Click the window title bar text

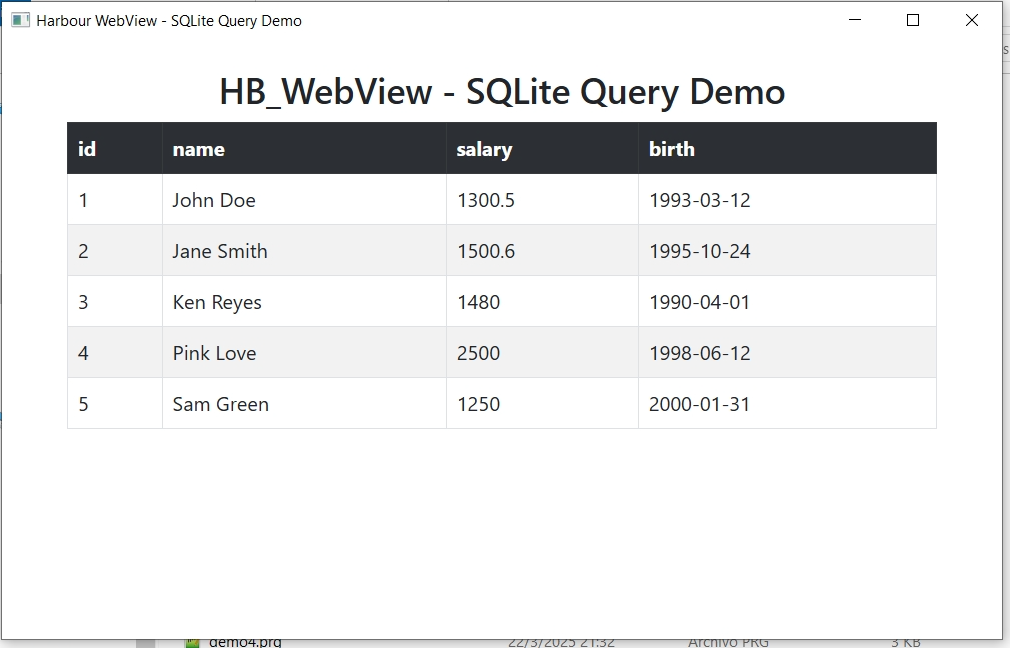[x=169, y=20]
